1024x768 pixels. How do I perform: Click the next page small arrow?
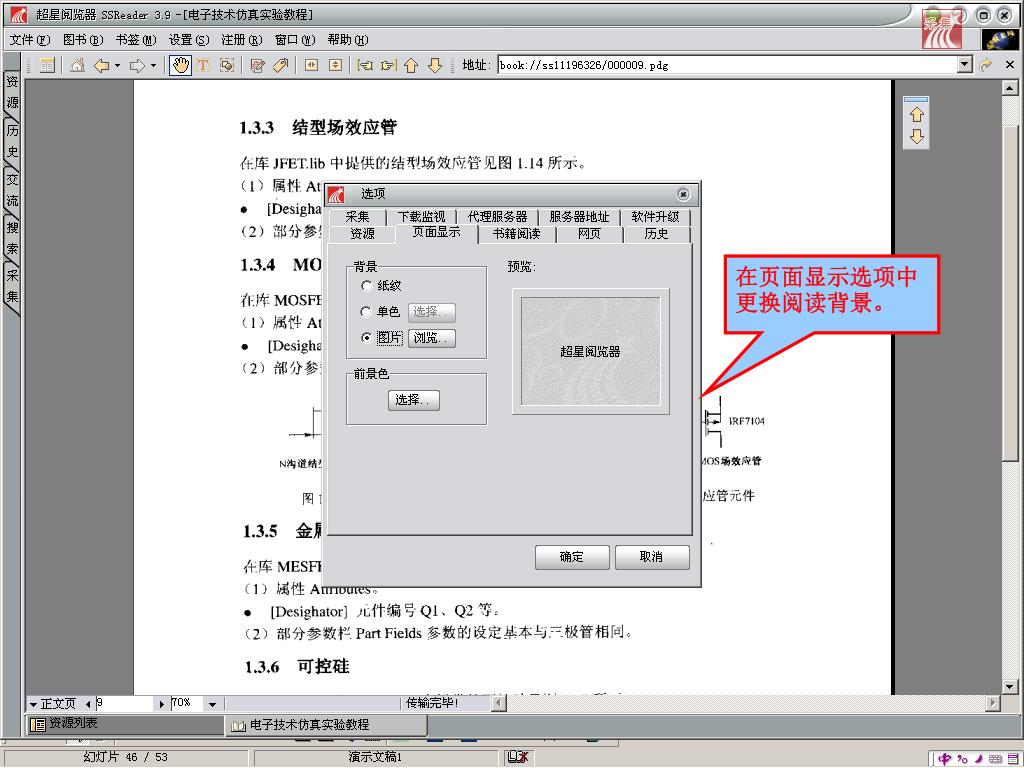tap(161, 705)
